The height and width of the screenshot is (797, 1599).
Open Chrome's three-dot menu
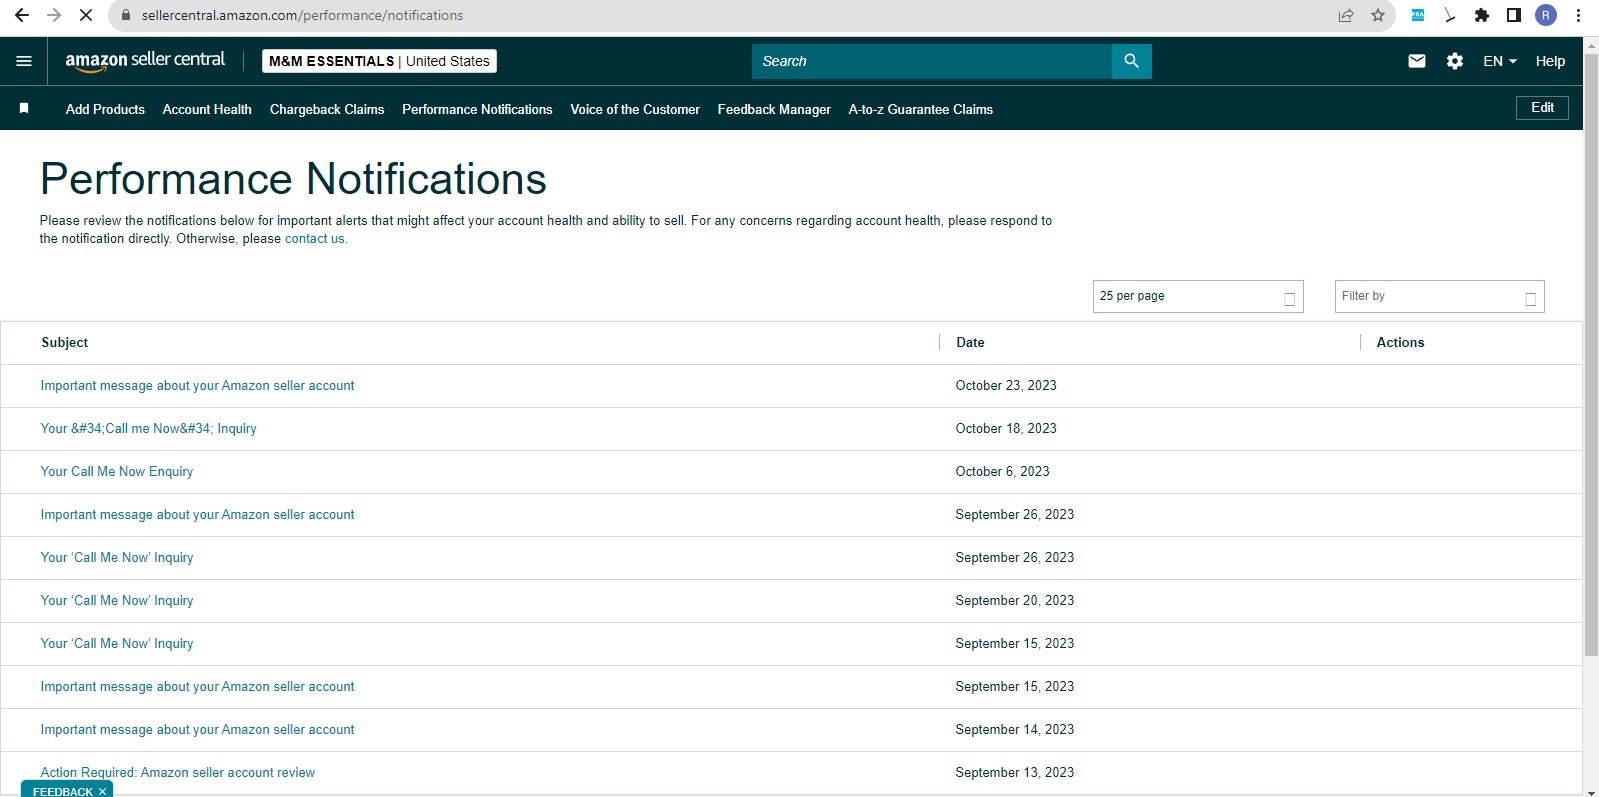(1578, 15)
